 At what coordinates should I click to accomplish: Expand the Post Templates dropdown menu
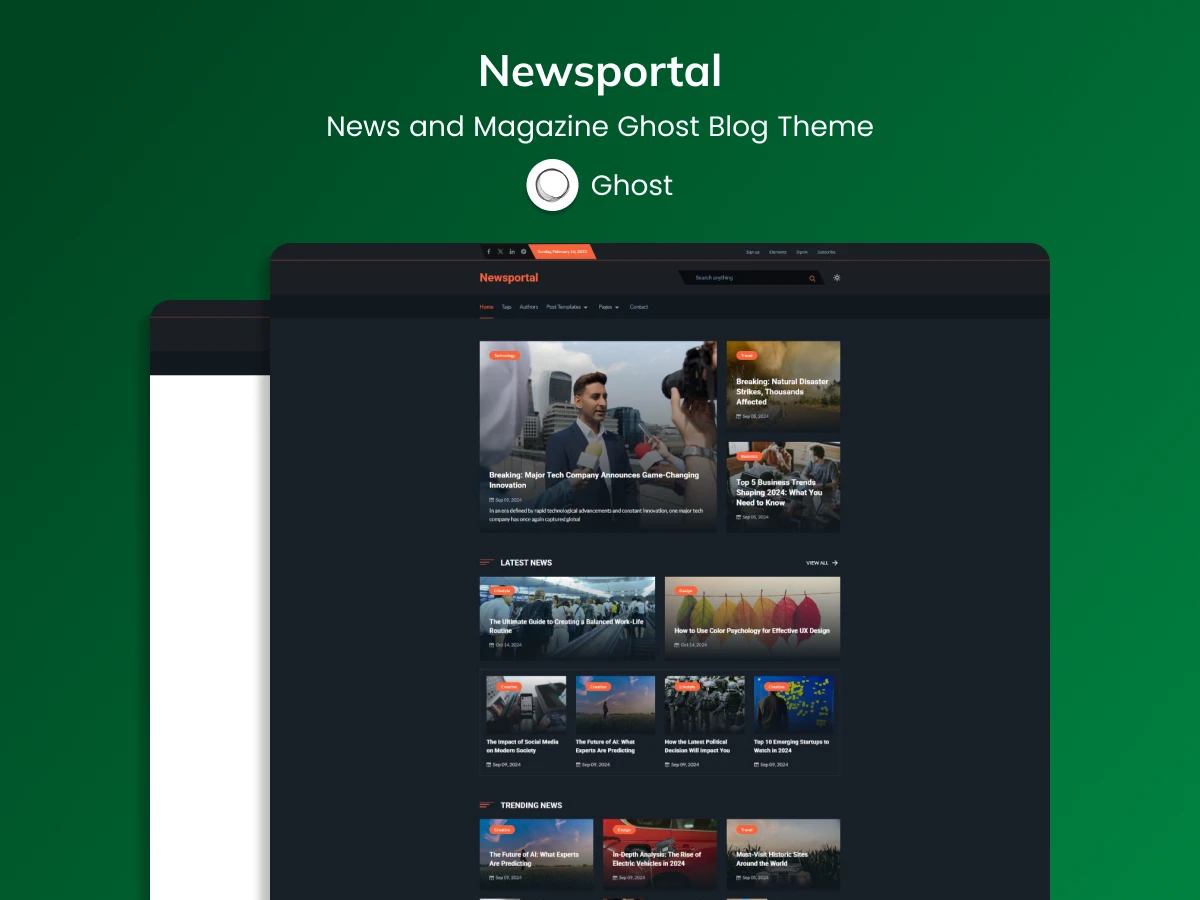pos(567,307)
